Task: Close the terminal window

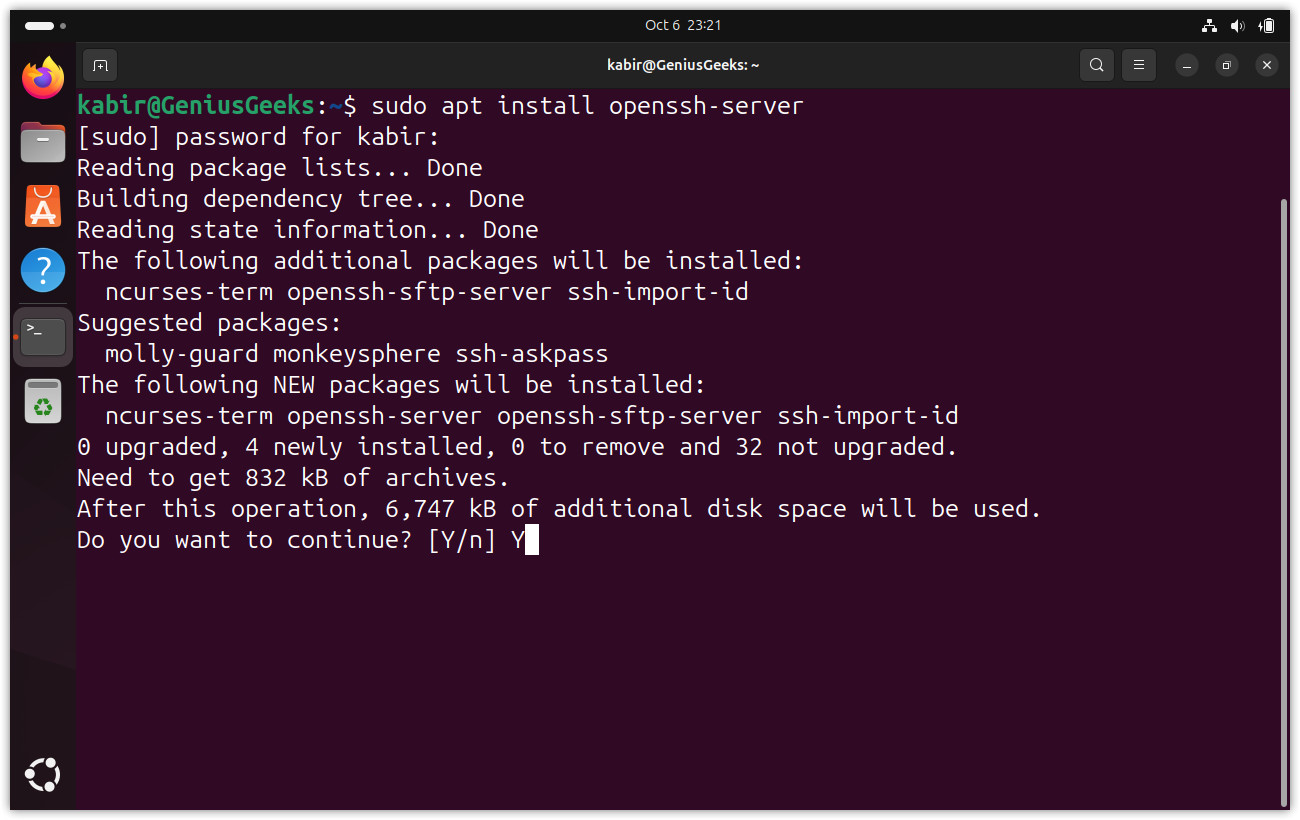Action: (1267, 65)
